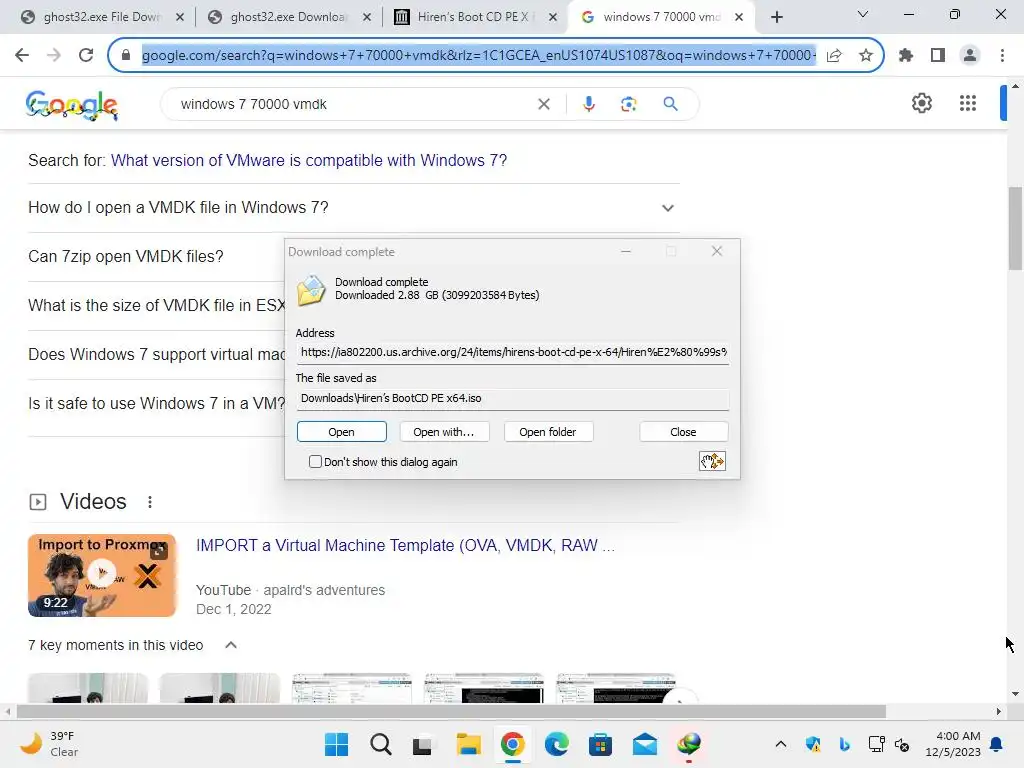Open clock and date 4:00 AM

[953, 744]
